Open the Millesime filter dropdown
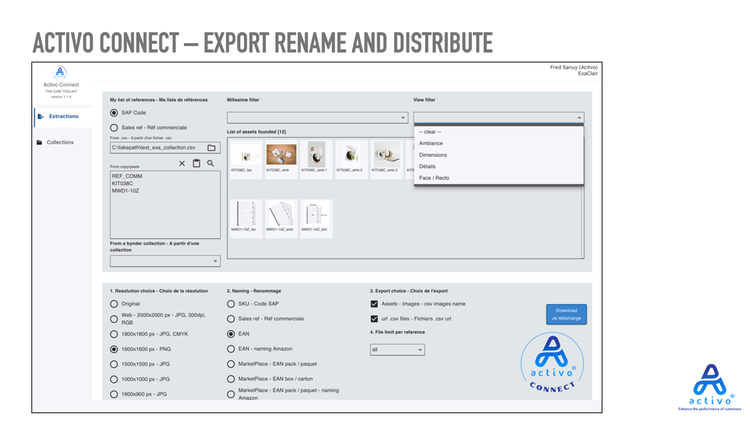Image resolution: width=750 pixels, height=422 pixels. click(x=317, y=117)
